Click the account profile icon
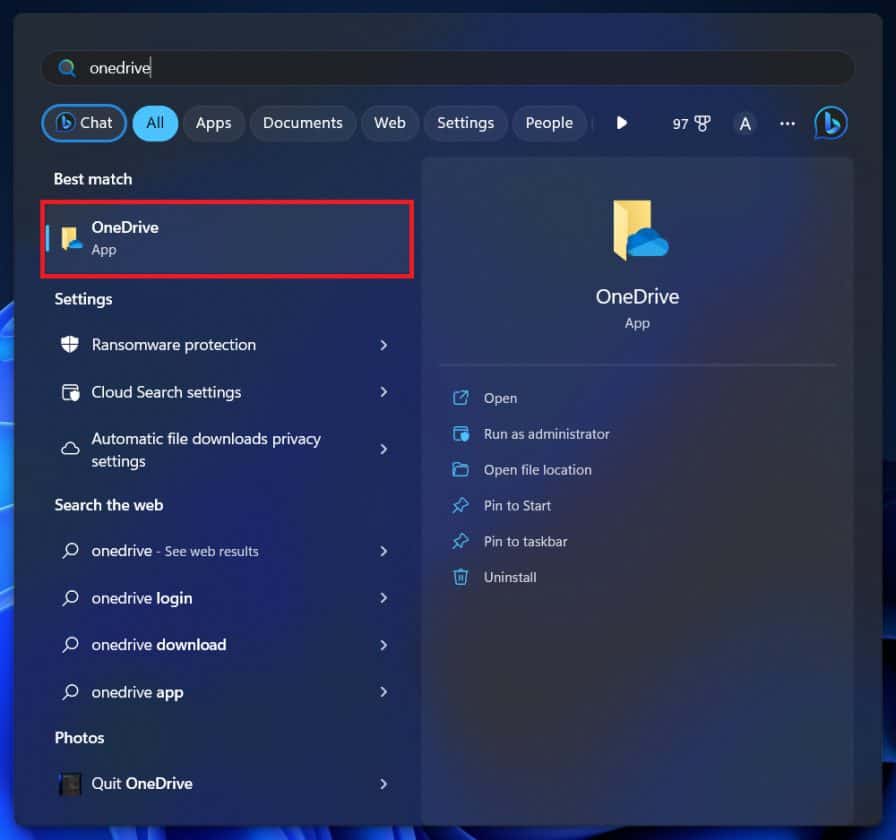 tap(744, 123)
